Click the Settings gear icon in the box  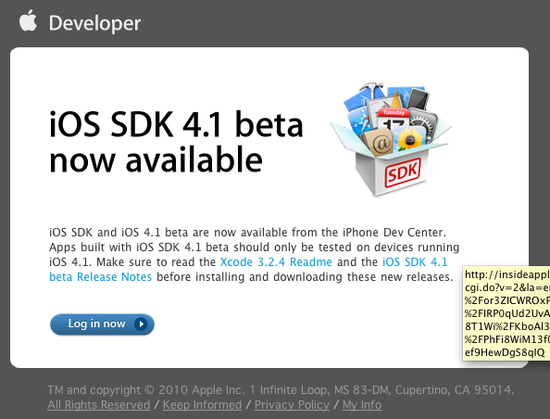pyautogui.click(x=423, y=124)
